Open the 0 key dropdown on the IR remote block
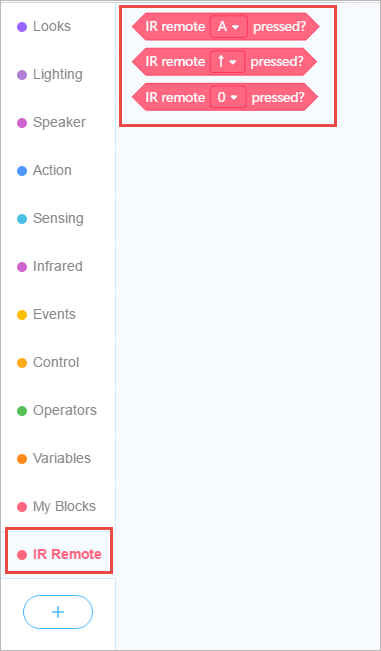The image size is (381, 651). (x=228, y=97)
